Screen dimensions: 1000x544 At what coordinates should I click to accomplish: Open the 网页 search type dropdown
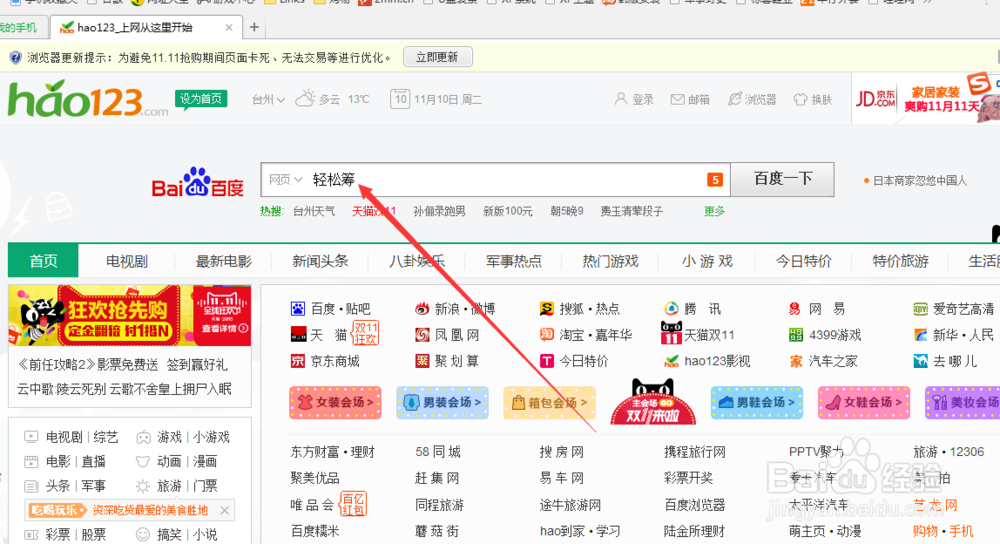[285, 180]
